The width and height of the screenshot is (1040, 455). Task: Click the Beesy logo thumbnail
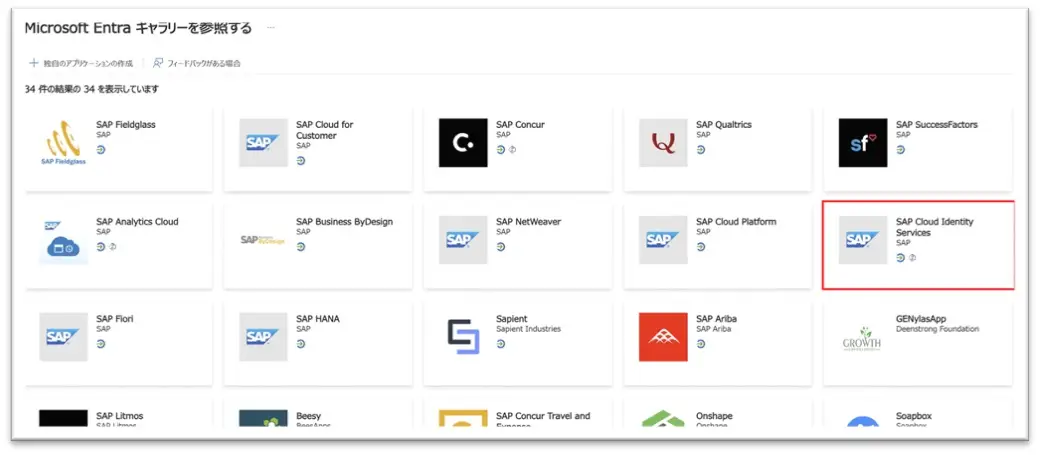point(263,419)
